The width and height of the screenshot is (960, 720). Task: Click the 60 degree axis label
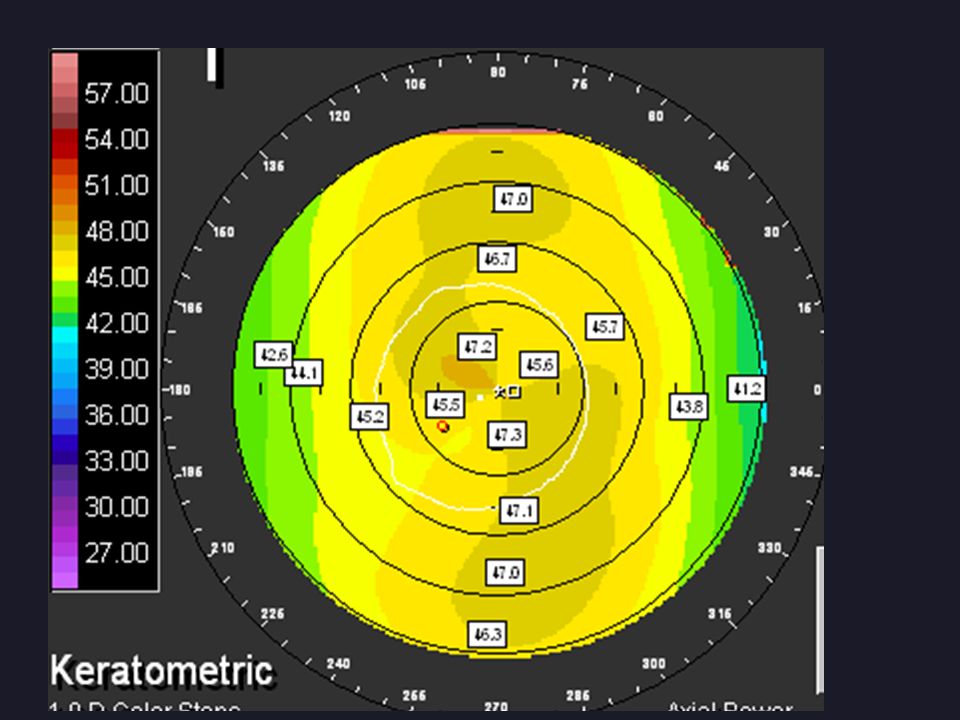(656, 116)
